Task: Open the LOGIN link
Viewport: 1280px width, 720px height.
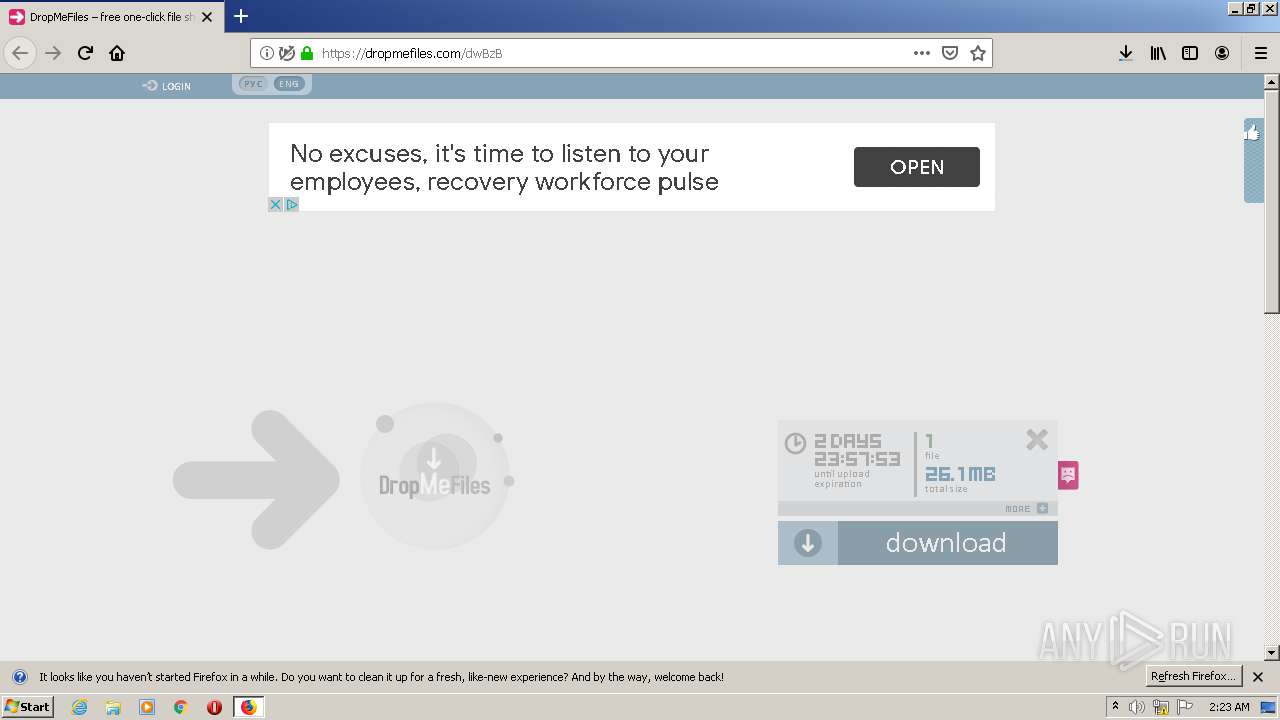Action: coord(167,86)
